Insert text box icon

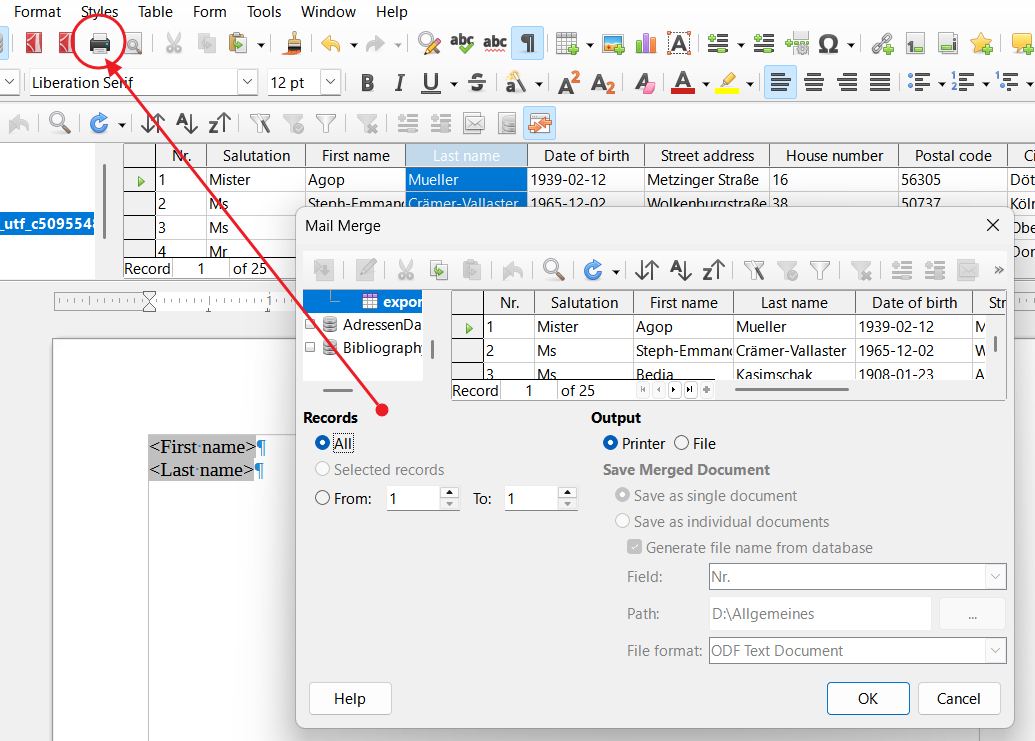(679, 44)
